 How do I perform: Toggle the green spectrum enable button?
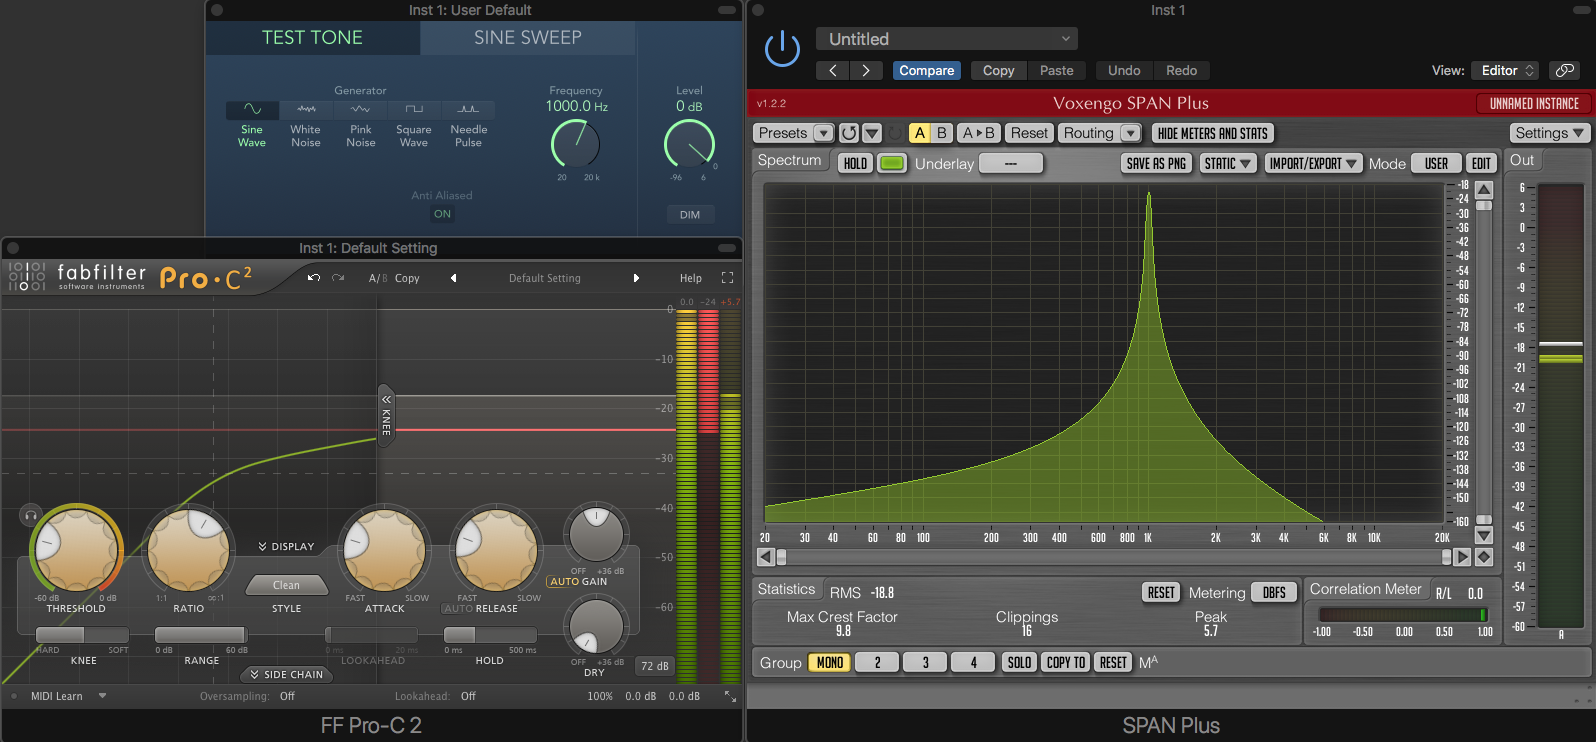point(892,163)
